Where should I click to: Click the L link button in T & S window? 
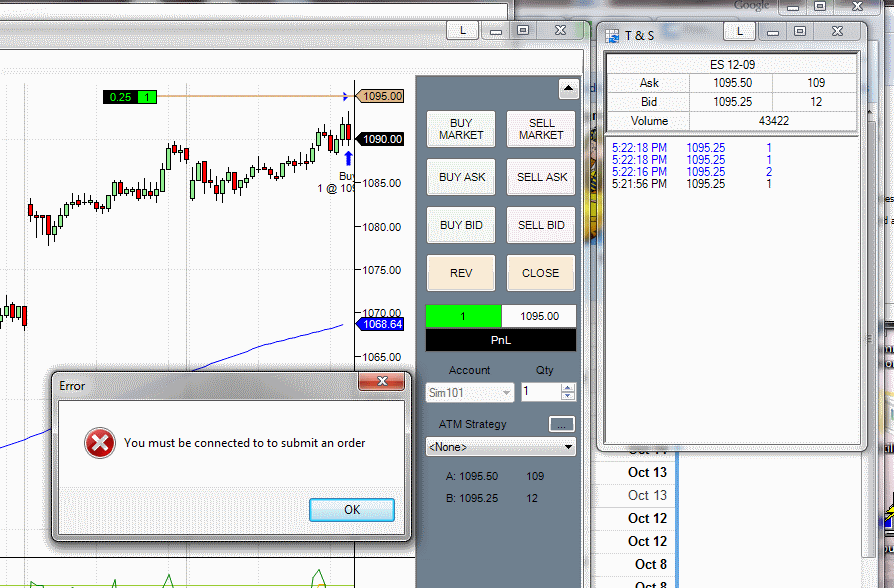point(739,31)
